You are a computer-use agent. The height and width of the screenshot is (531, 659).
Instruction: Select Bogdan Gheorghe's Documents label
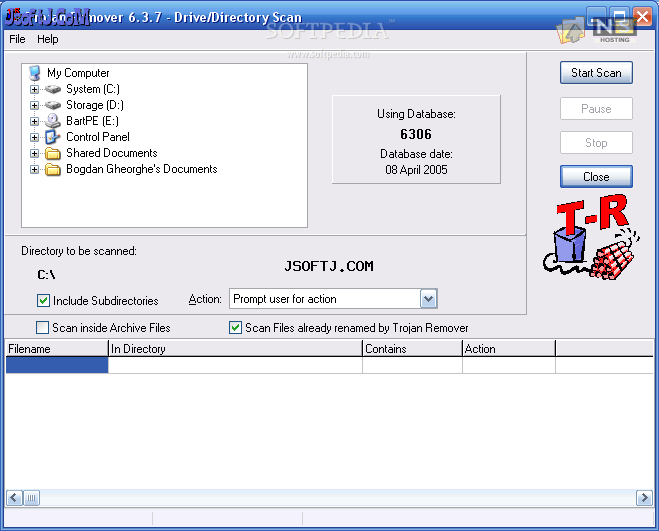pyautogui.click(x=142, y=169)
